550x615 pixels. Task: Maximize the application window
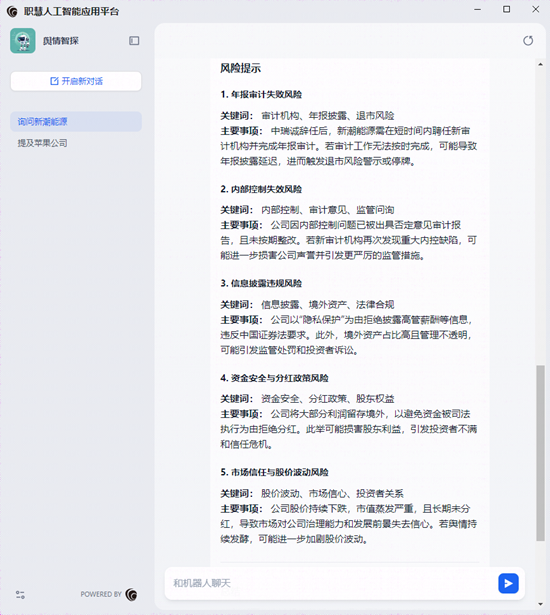(507, 9)
